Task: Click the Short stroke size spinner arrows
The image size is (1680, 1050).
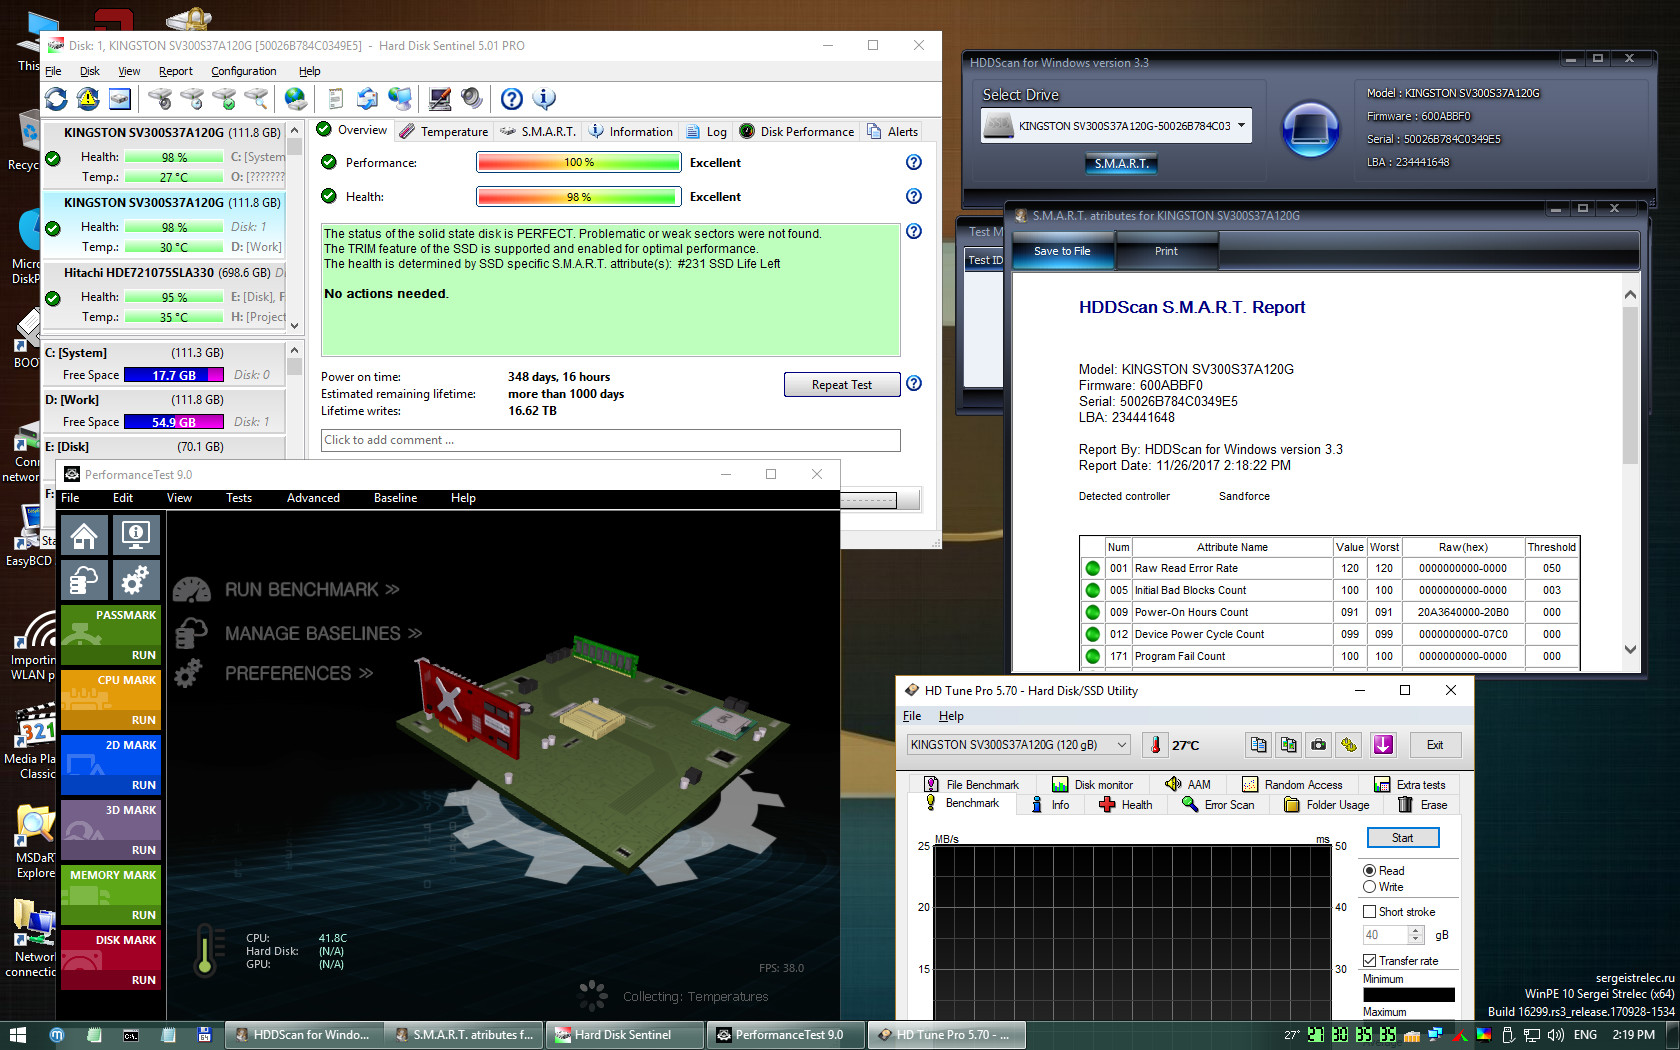Action: pyautogui.click(x=1415, y=935)
